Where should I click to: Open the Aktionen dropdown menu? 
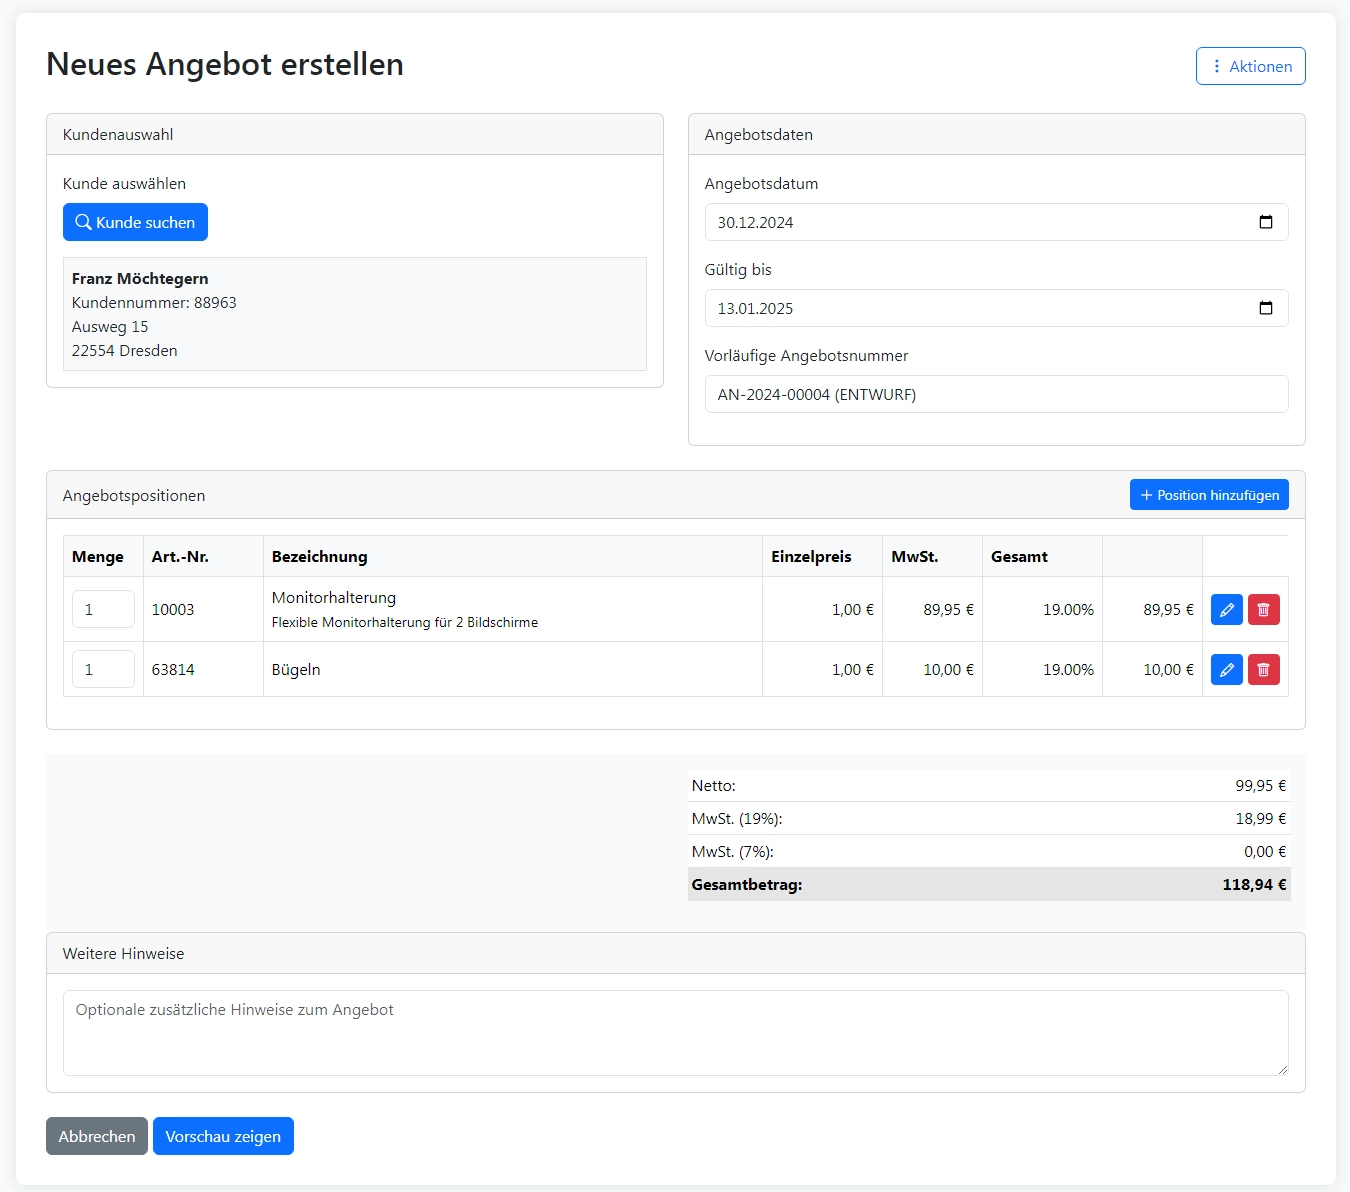pos(1250,66)
